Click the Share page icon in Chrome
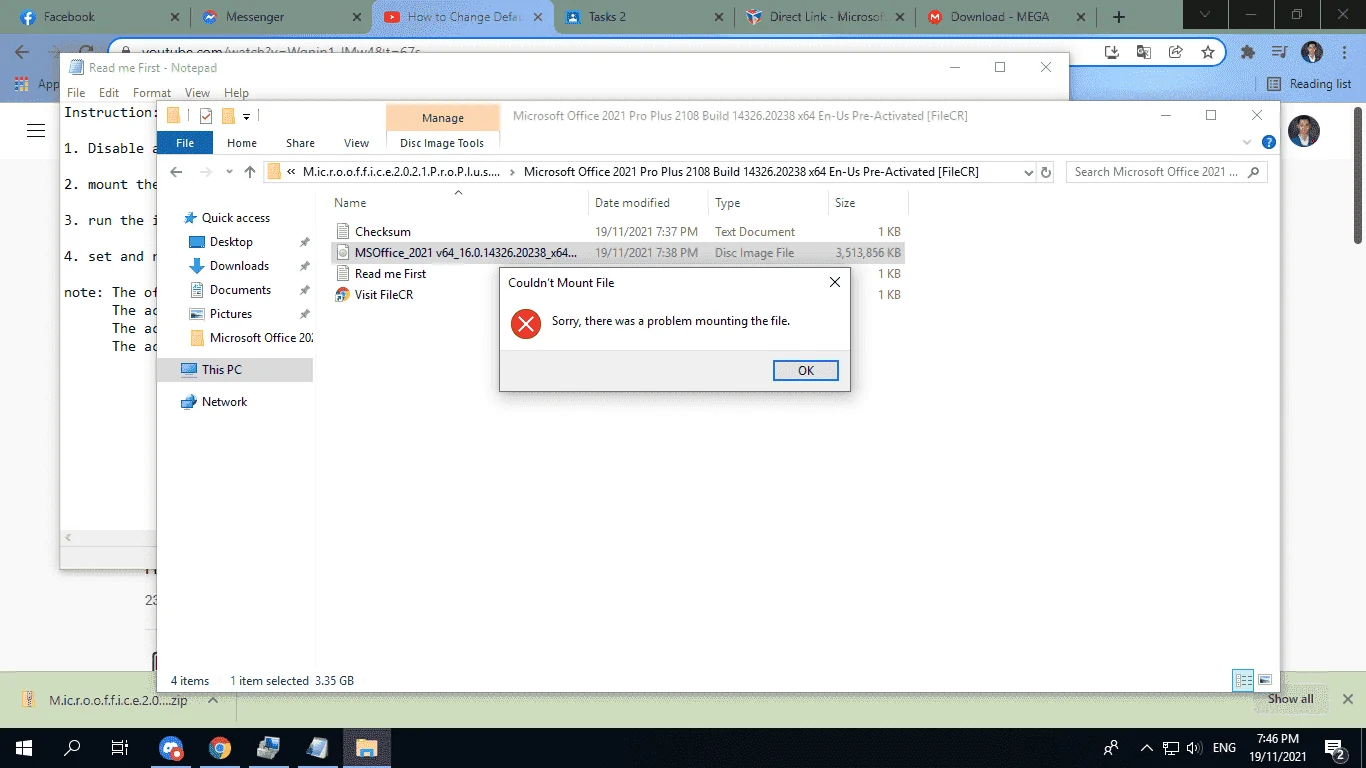This screenshot has width=1366, height=768. tap(1176, 52)
